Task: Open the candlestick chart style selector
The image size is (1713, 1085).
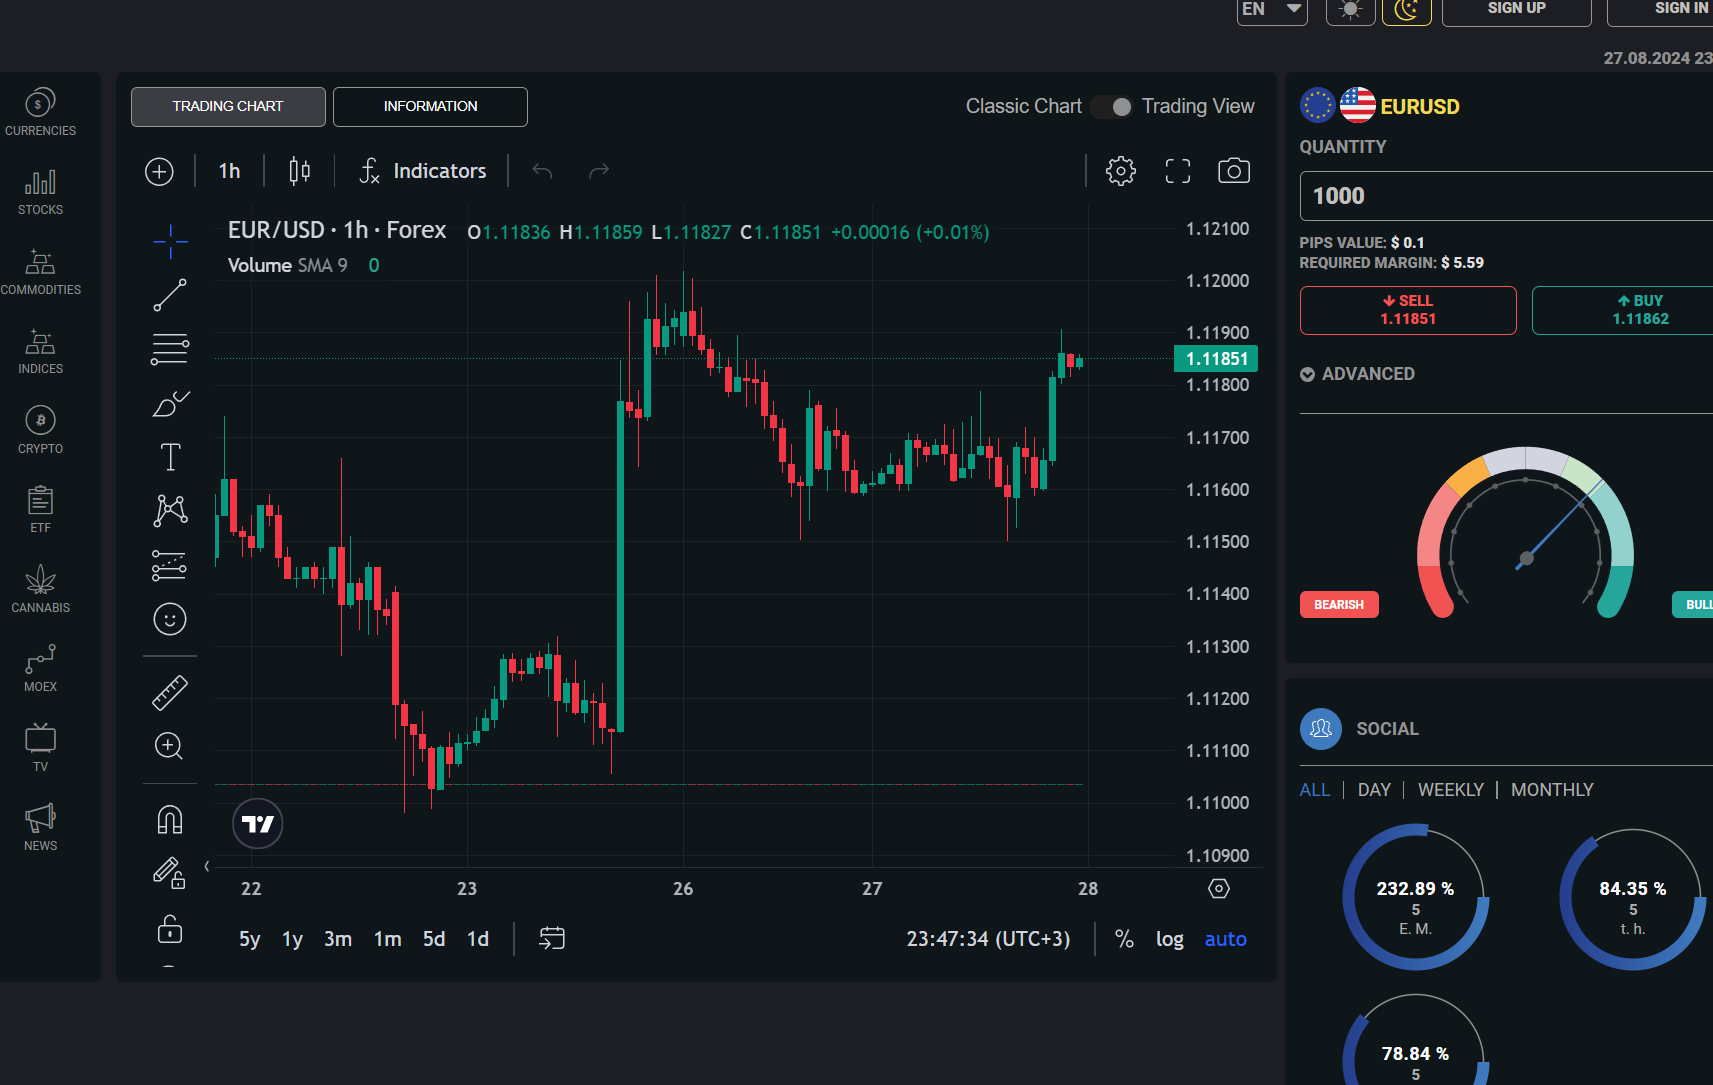Action: click(299, 171)
